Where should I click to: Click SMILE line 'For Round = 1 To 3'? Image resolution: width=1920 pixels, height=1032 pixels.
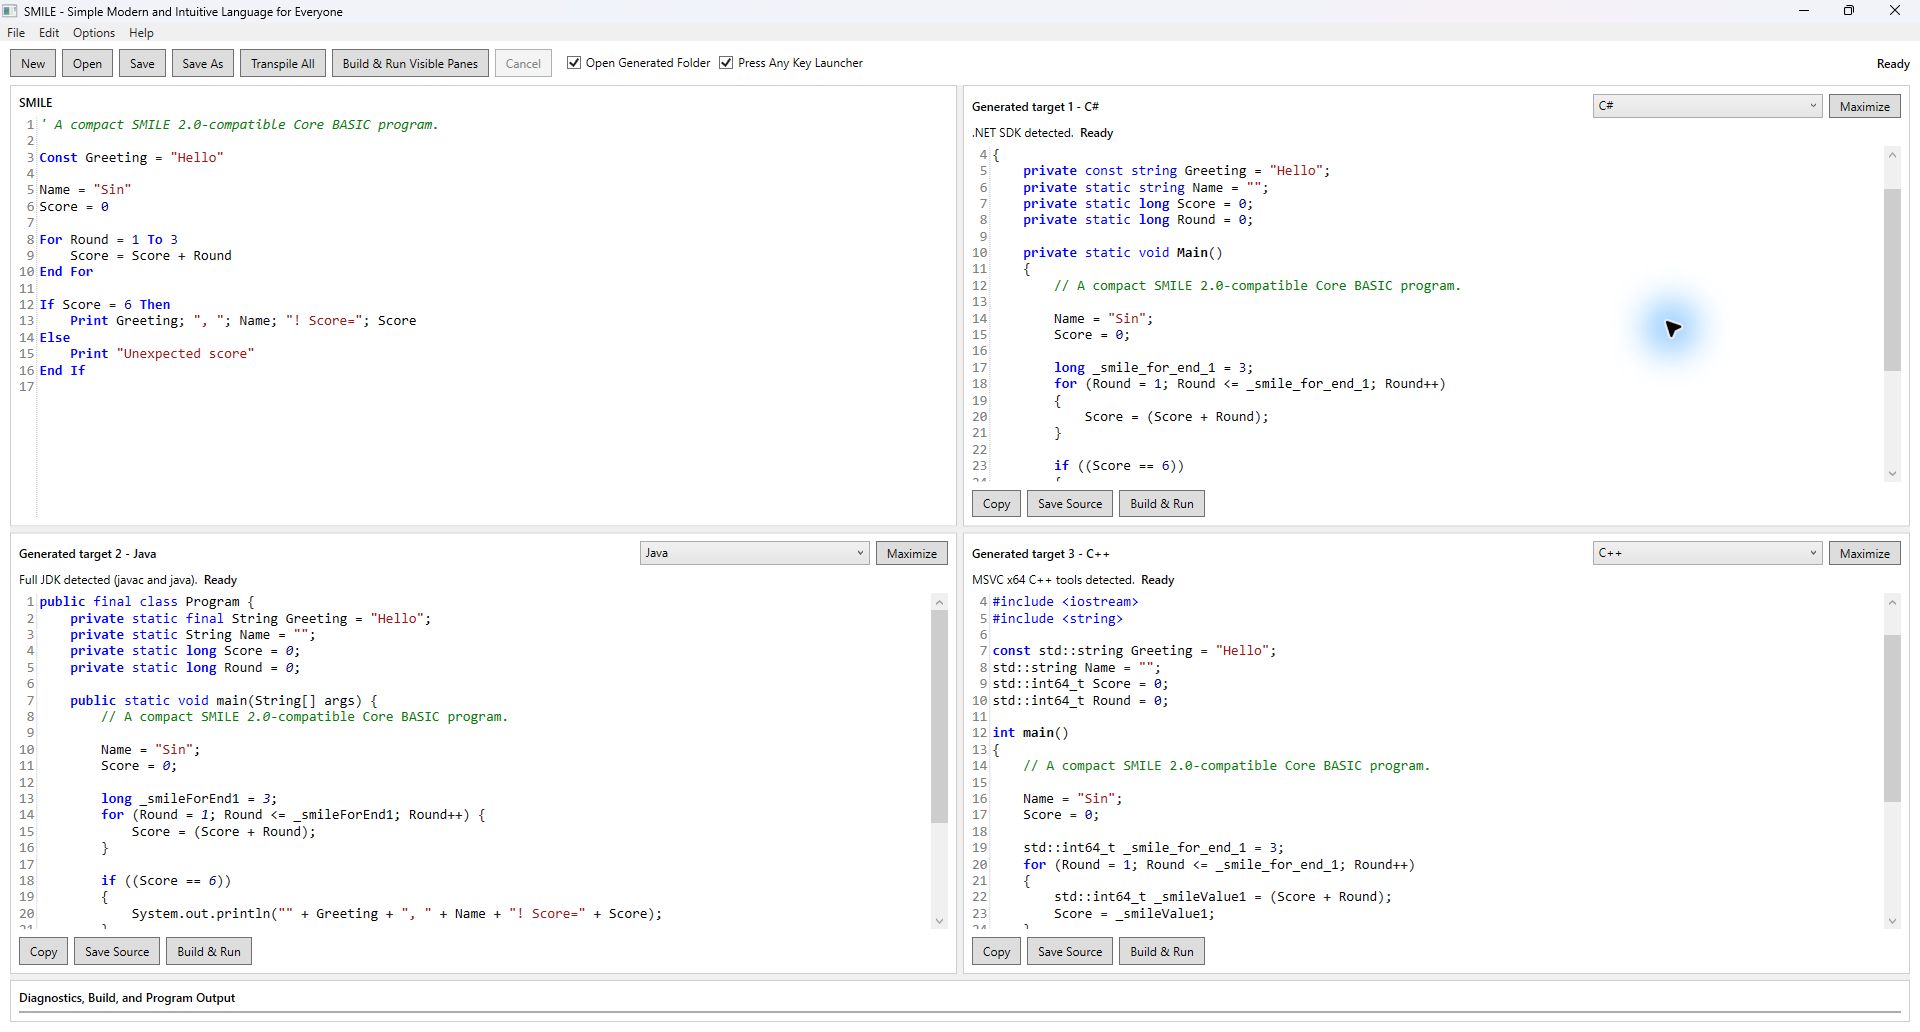(x=109, y=240)
